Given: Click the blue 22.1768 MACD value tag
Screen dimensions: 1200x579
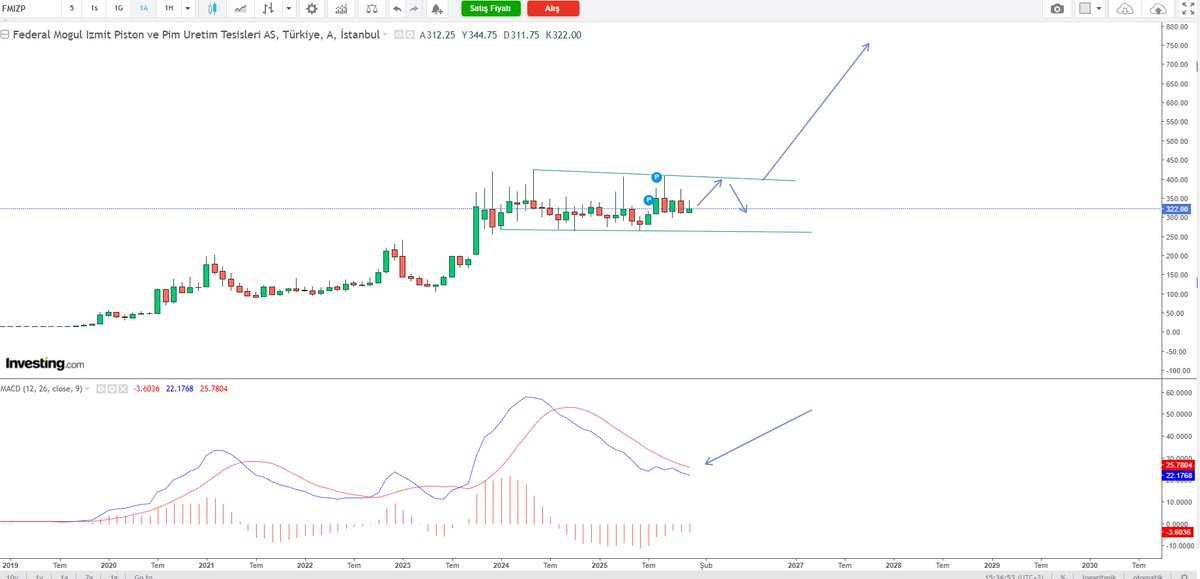Looking at the screenshot, I should tap(1180, 475).
